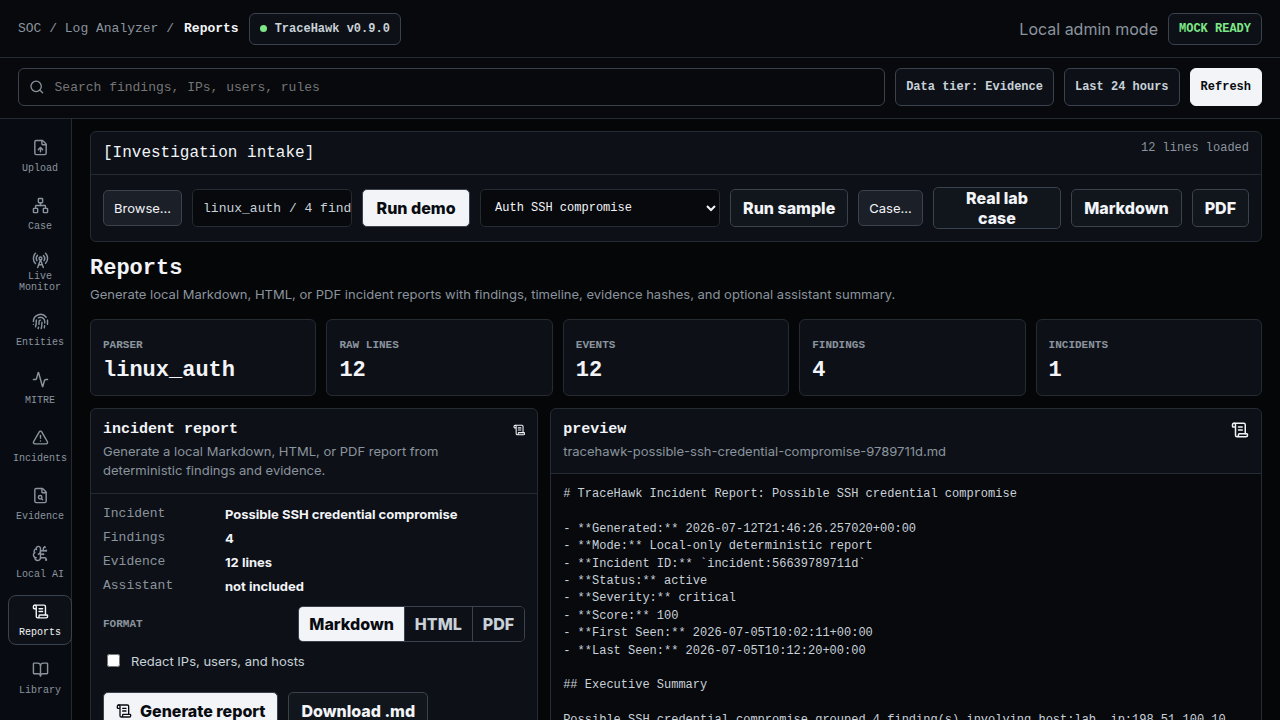Click the search magnifier icon
This screenshot has height=720, width=1280.
coord(37,87)
